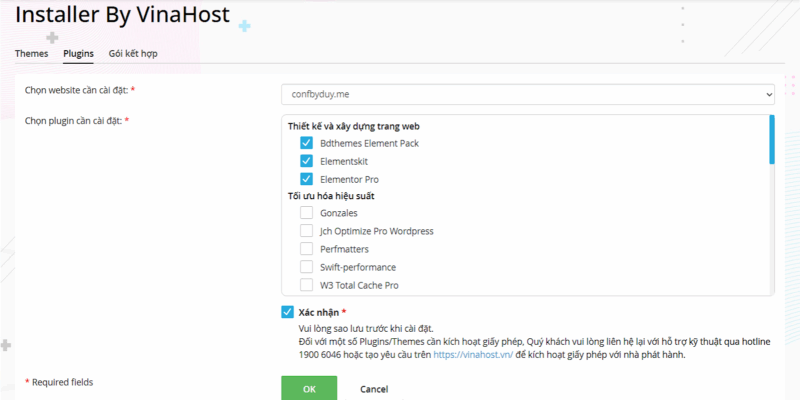Click the Jch Optimize Pro Wordpress label
Screen dimensions: 800x400
pos(377,231)
